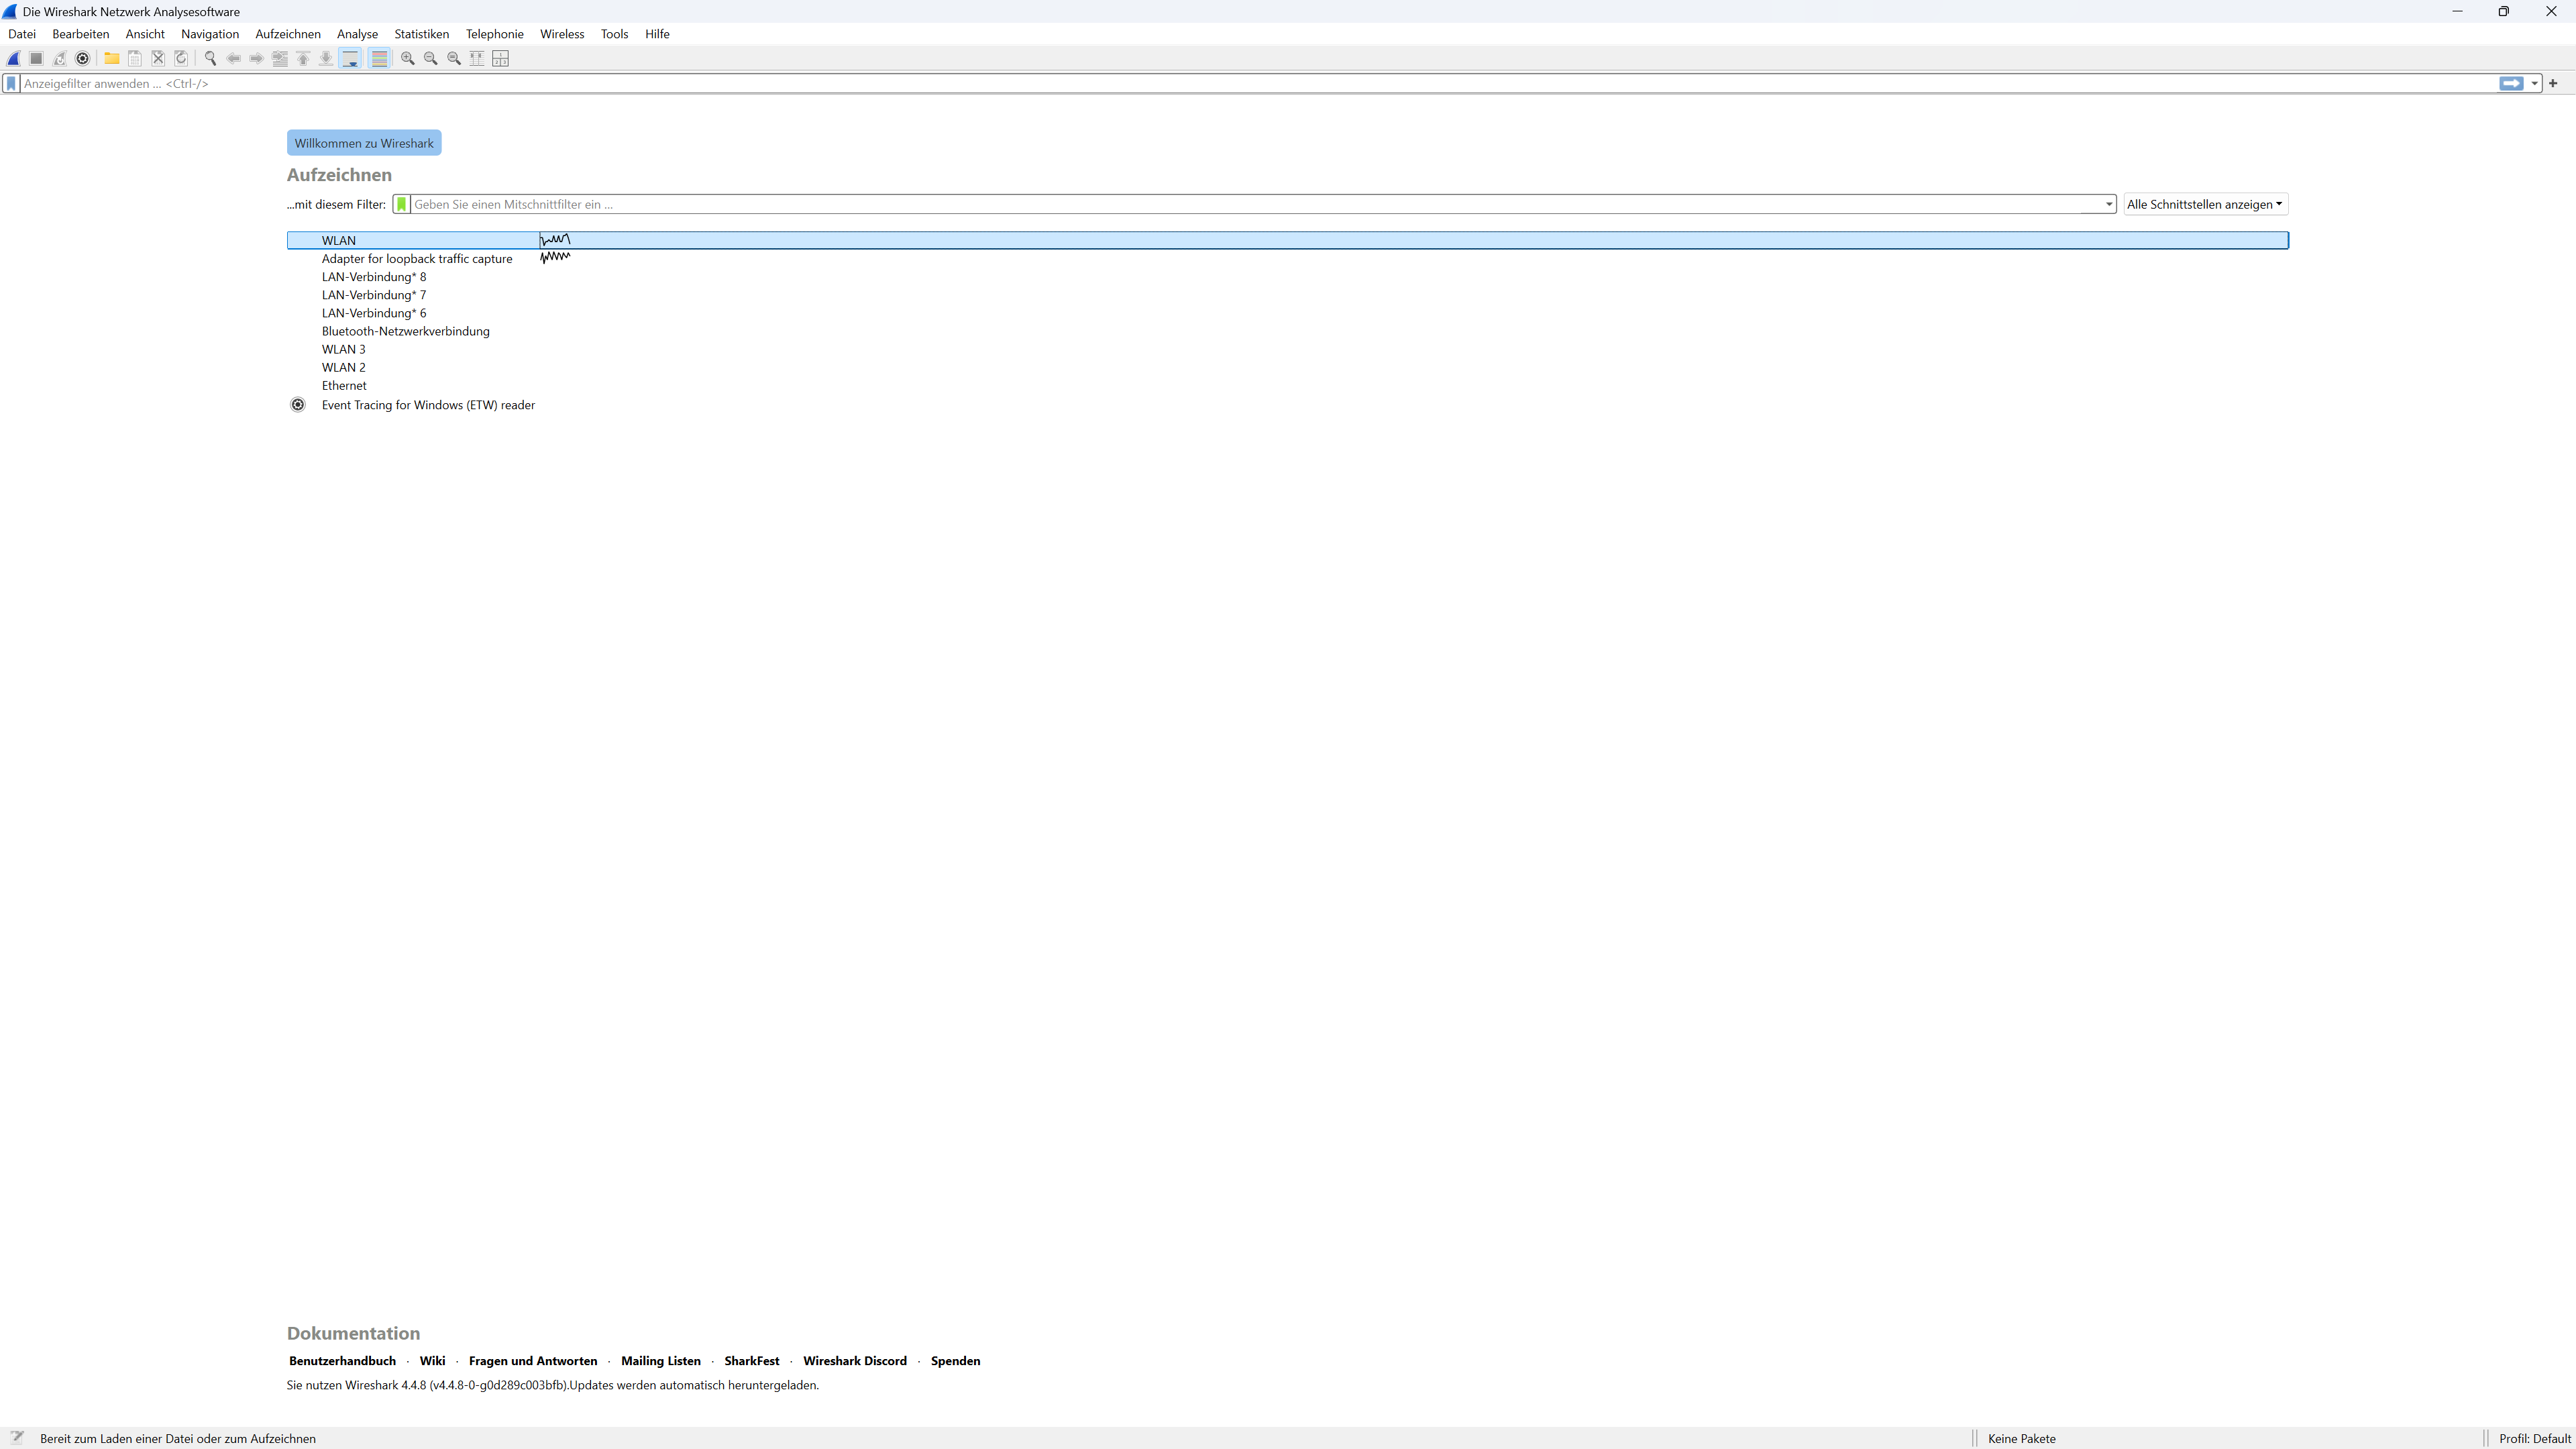The image size is (2576, 1449).
Task: Start capture with the shark fin icon
Action: pyautogui.click(x=14, y=58)
